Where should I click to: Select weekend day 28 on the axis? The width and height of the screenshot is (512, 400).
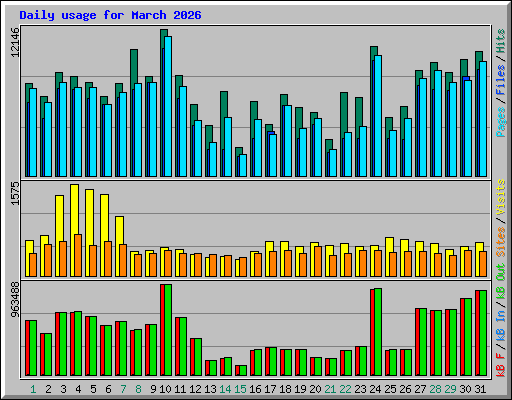pos(435,389)
